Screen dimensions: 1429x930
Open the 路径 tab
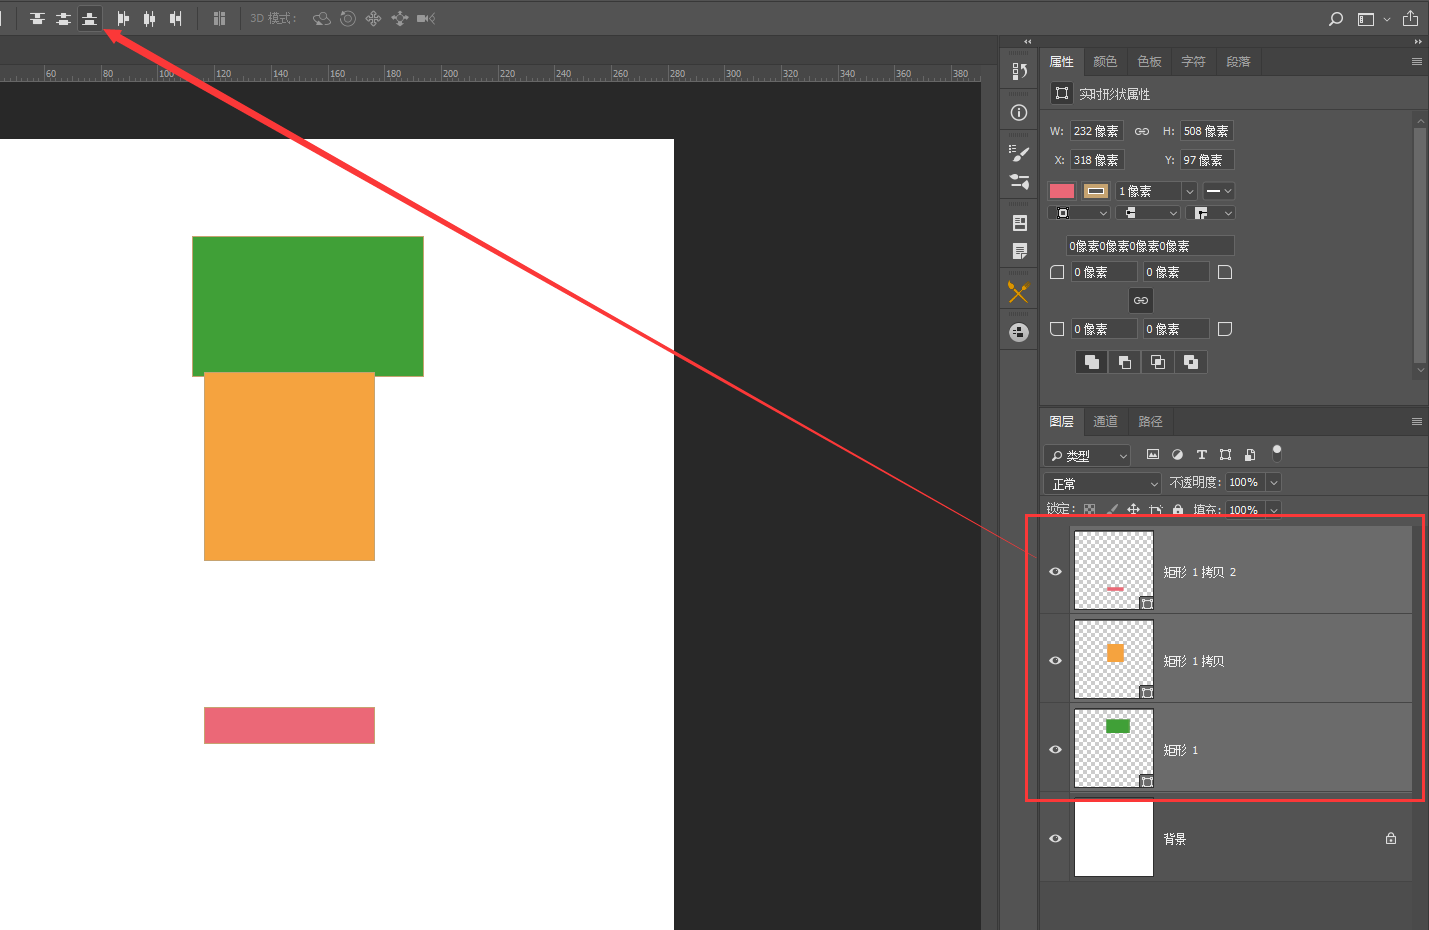(x=1151, y=422)
